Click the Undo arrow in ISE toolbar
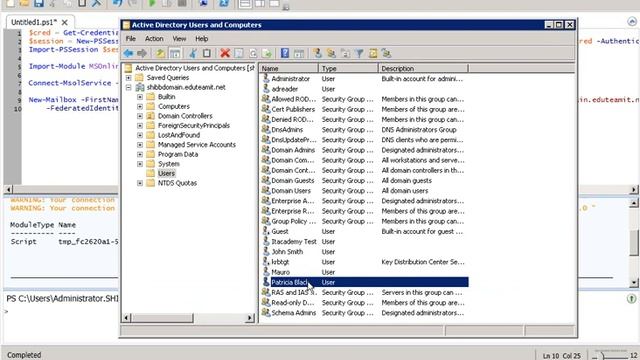The image size is (640, 360). (x=118, y=3)
